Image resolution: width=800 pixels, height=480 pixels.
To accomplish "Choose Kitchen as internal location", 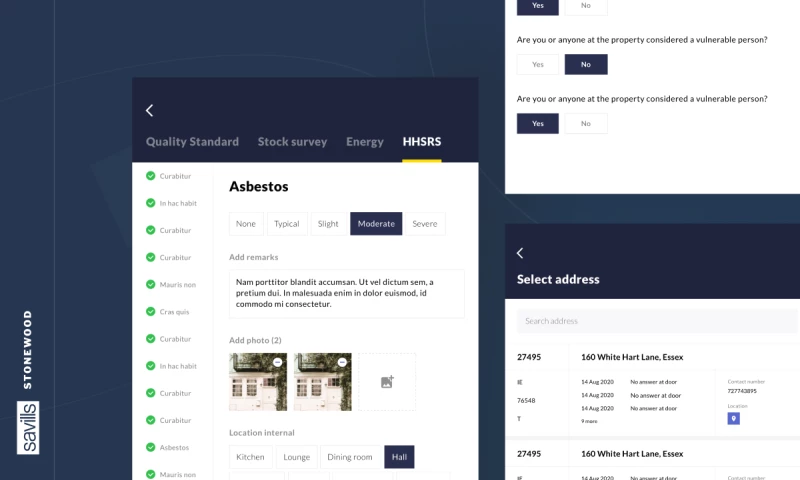I will [250, 457].
